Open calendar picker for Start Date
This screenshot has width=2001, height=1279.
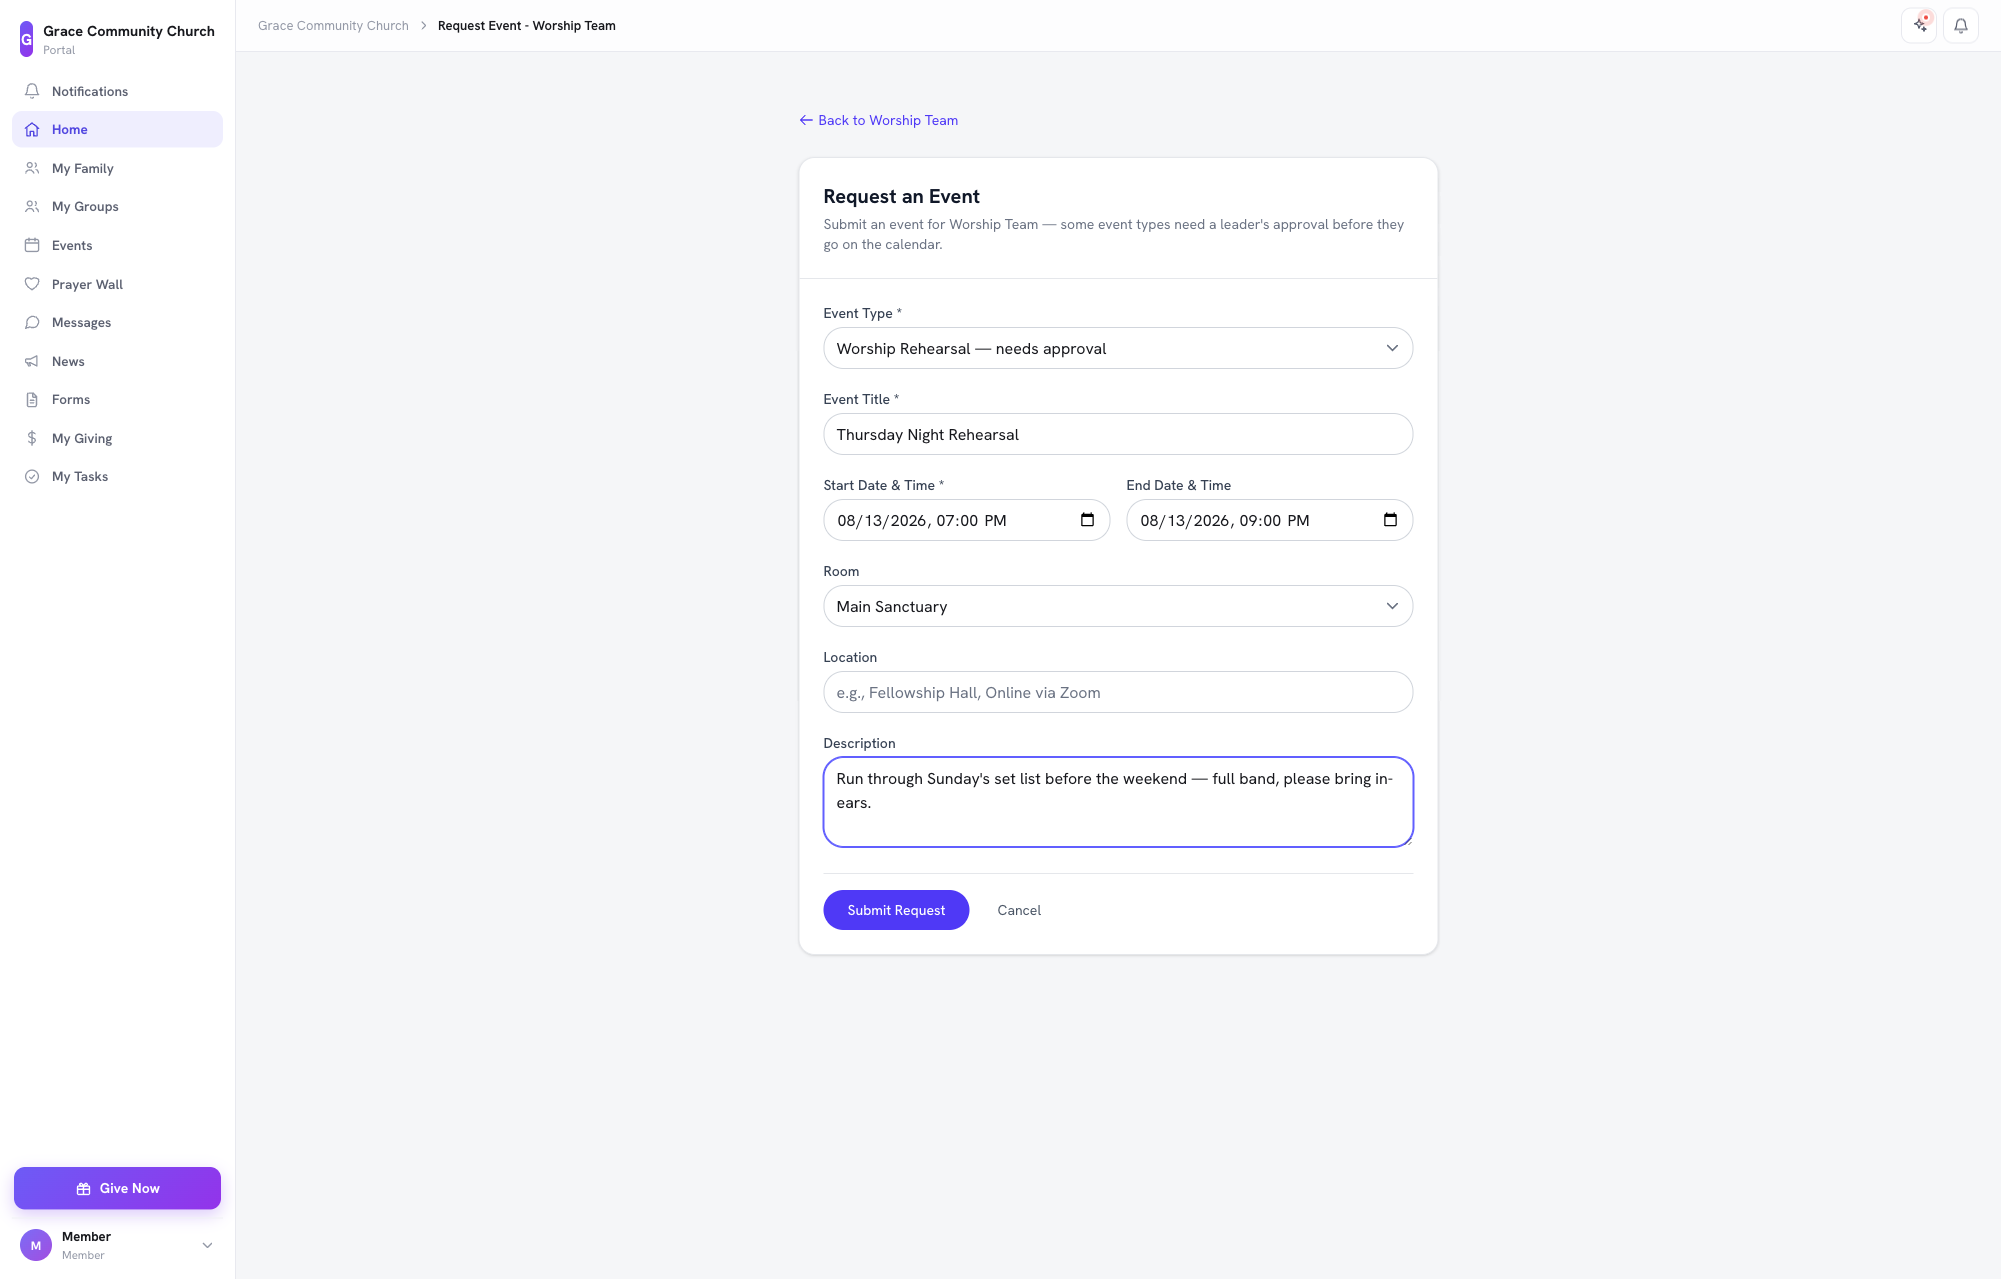[x=1087, y=520]
